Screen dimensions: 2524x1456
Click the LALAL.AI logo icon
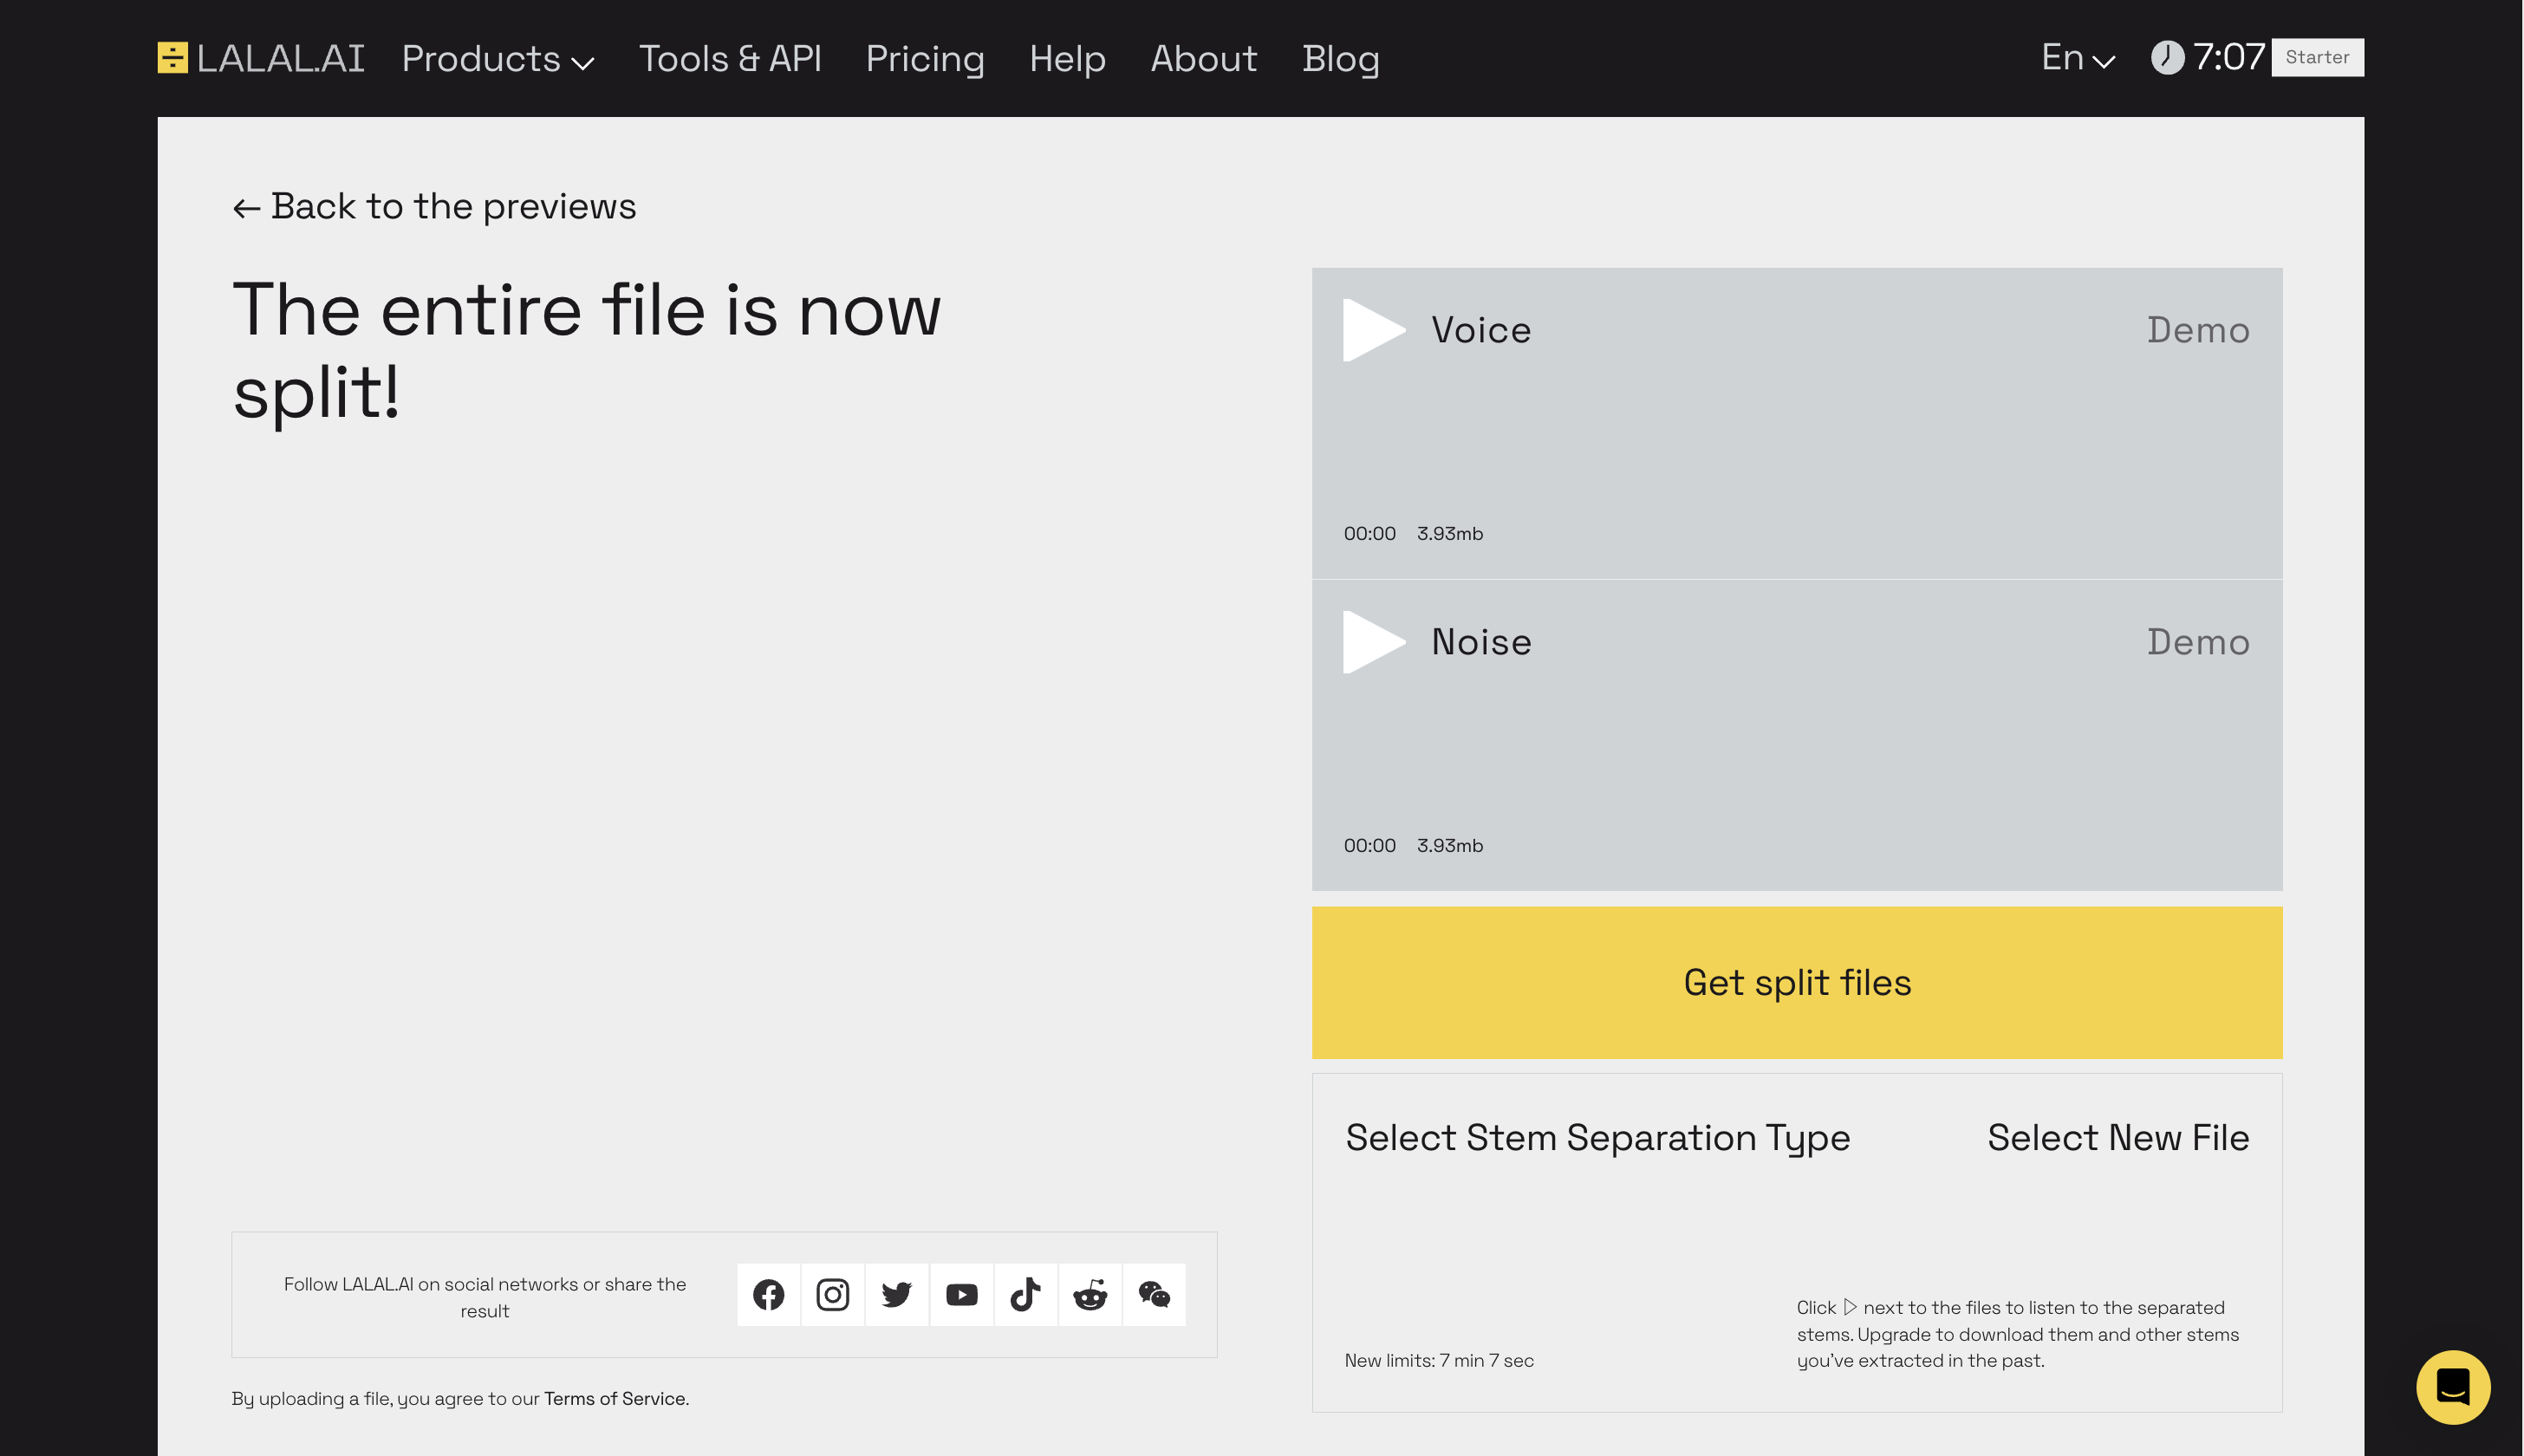coord(173,57)
